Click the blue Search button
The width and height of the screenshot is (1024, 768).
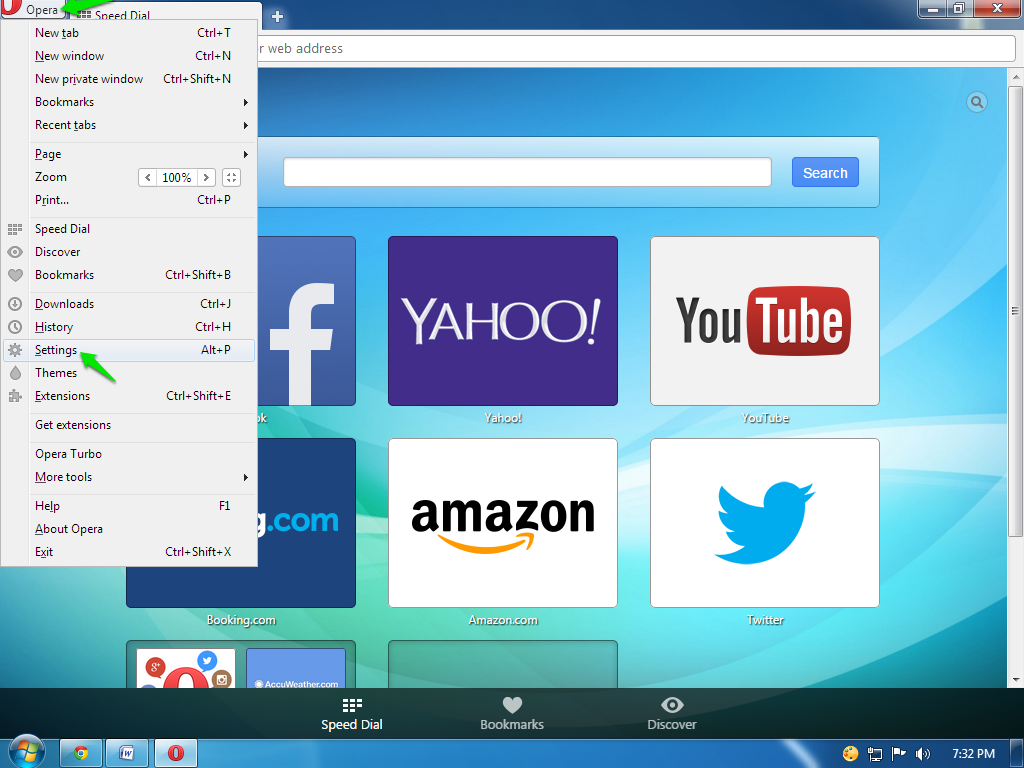[825, 172]
